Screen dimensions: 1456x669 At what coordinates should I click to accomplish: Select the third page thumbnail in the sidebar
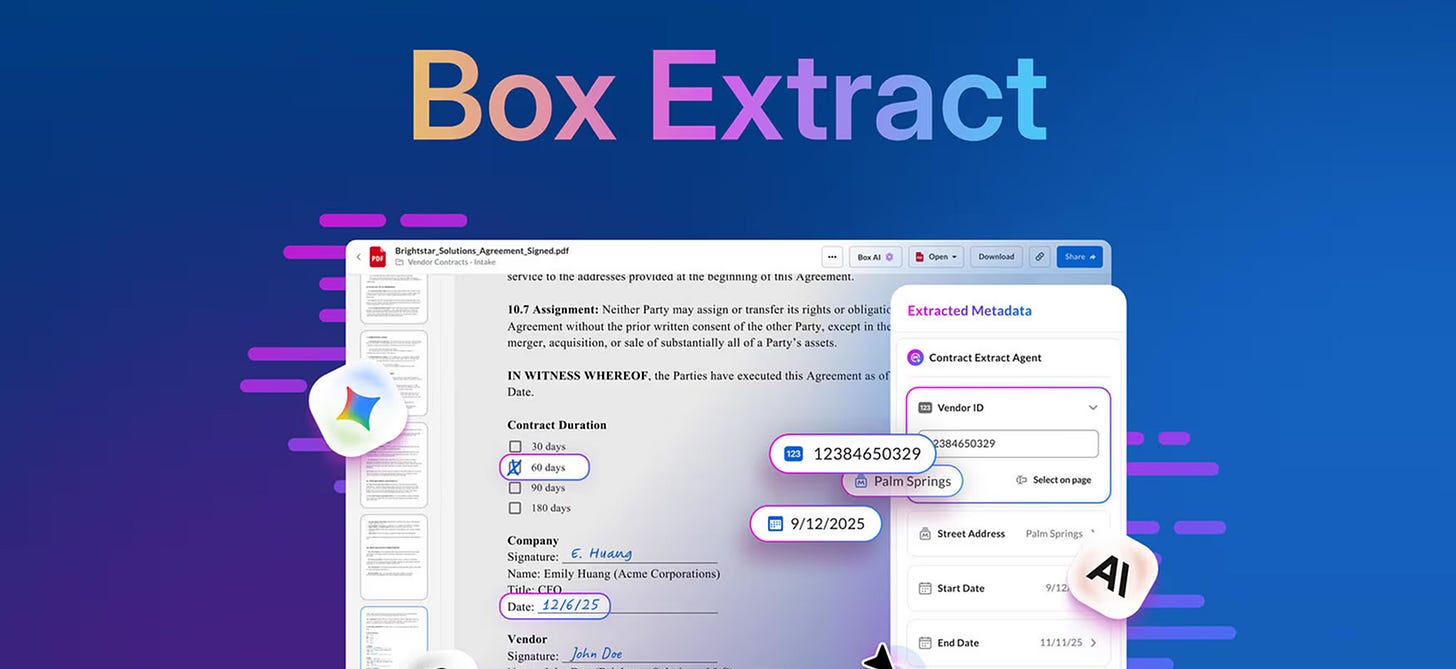(x=394, y=464)
